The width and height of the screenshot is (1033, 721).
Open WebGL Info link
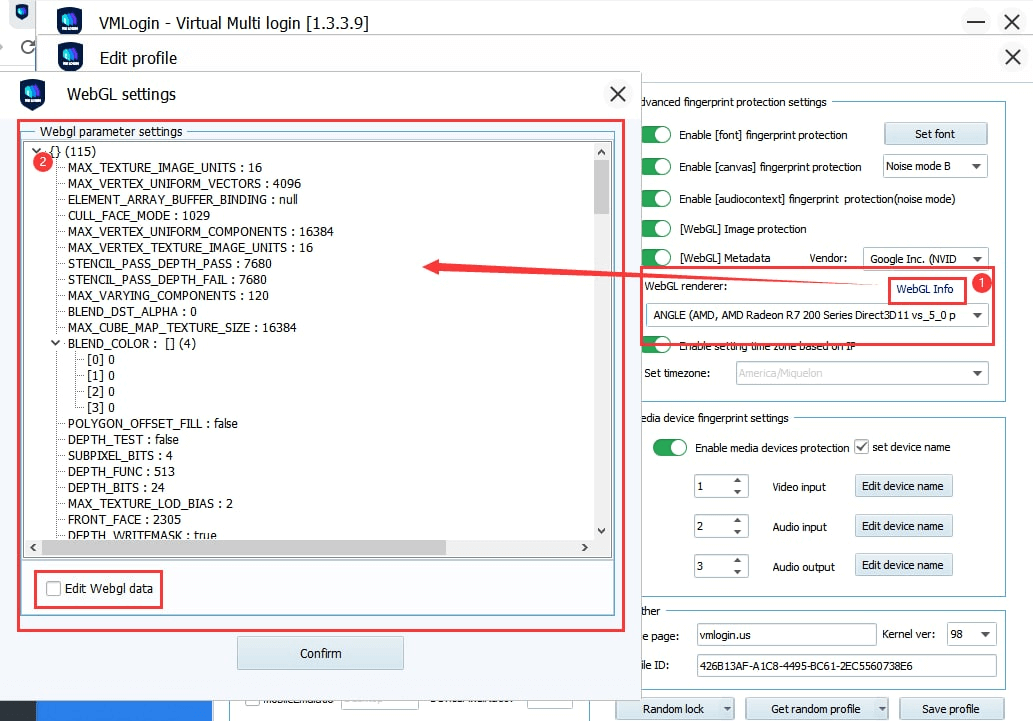pyautogui.click(x=924, y=289)
